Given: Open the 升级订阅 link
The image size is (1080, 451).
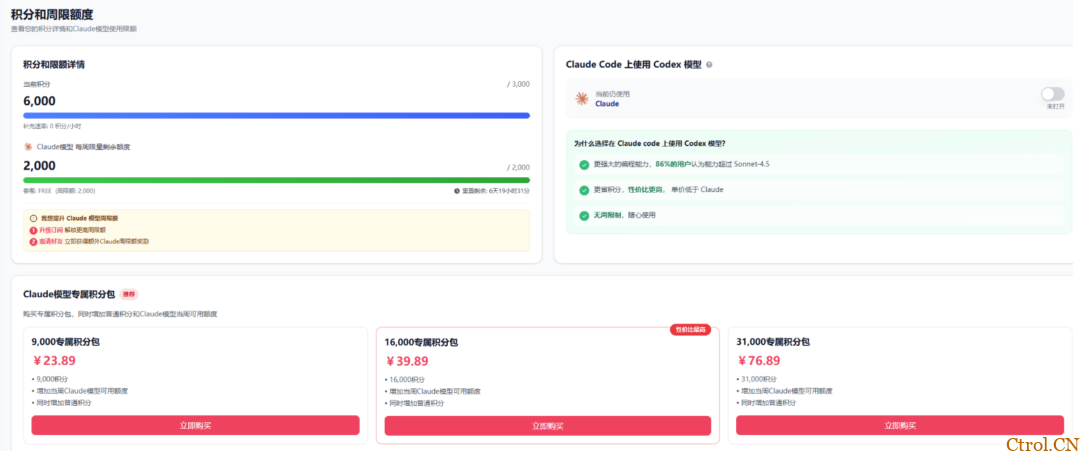Looking at the screenshot, I should 52,230.
